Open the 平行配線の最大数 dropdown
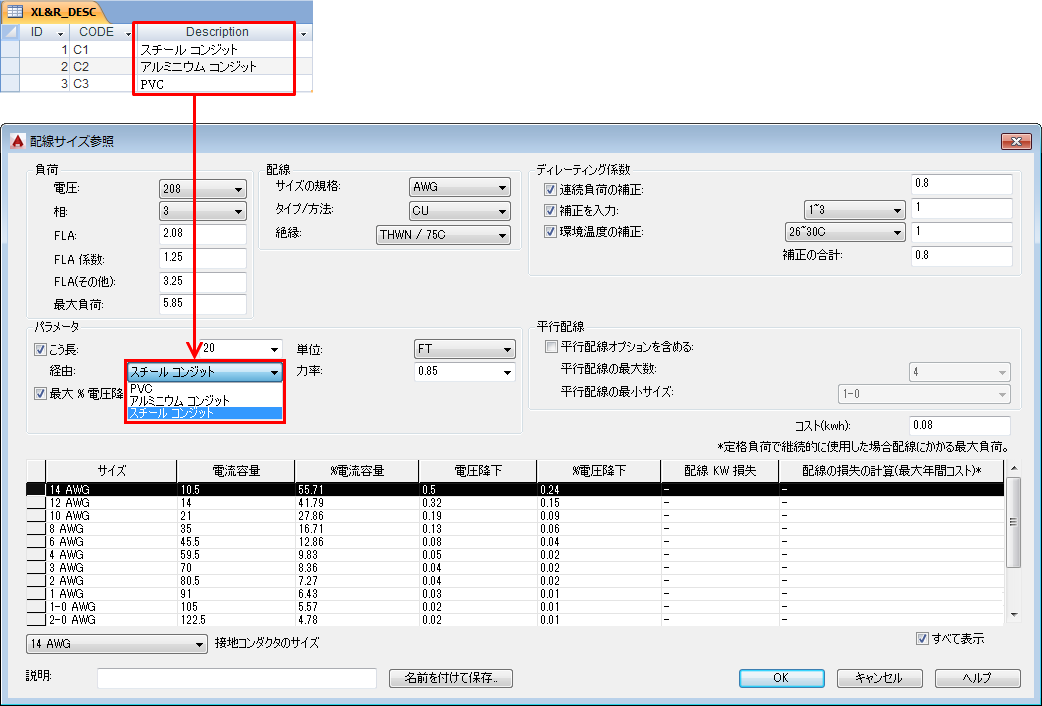Viewport: 1042px width, 706px height. 960,372
